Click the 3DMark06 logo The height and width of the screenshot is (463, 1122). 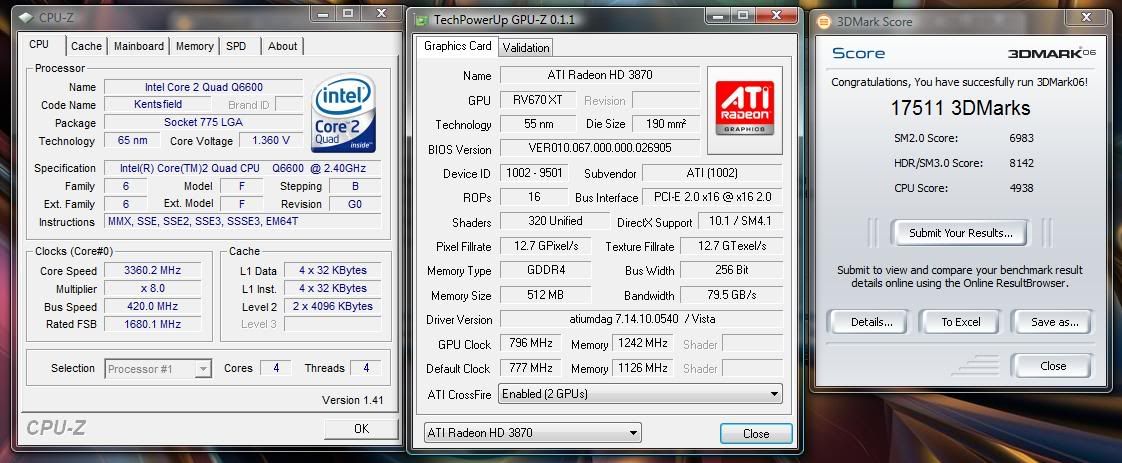pyautogui.click(x=1052, y=53)
